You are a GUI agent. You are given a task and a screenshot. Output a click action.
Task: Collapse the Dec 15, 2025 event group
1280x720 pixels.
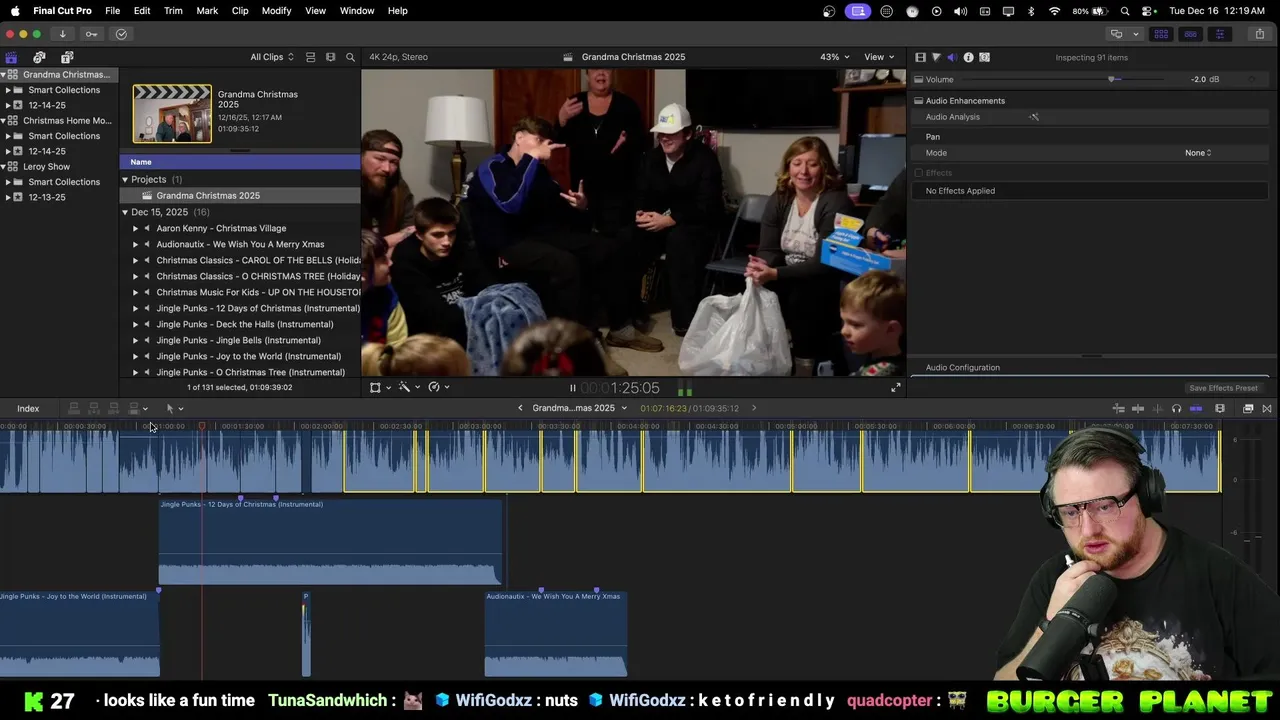click(x=125, y=212)
